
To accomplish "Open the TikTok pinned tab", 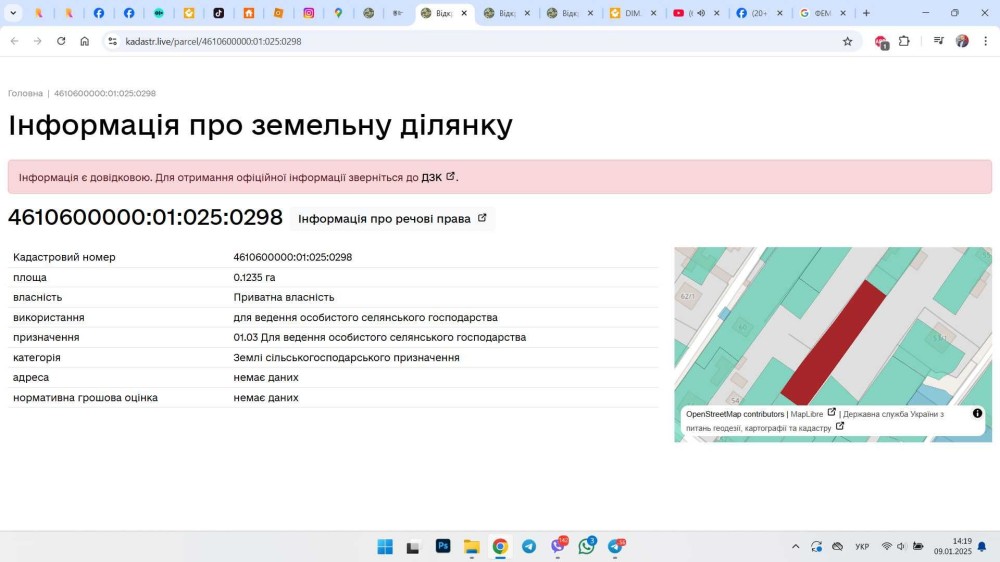I will click(x=219, y=13).
